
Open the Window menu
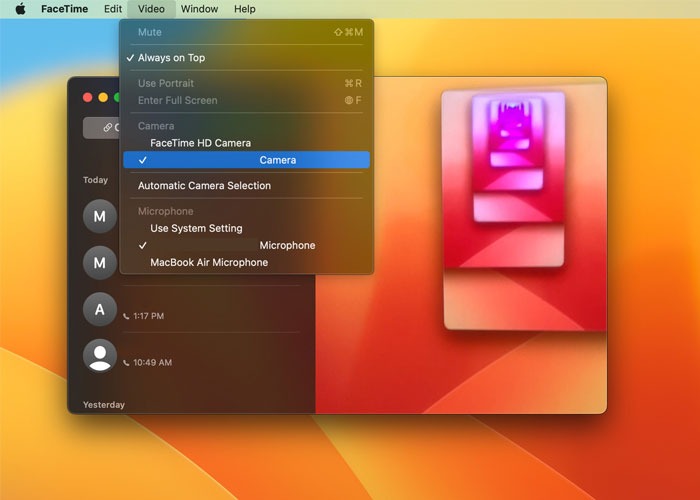pos(199,8)
